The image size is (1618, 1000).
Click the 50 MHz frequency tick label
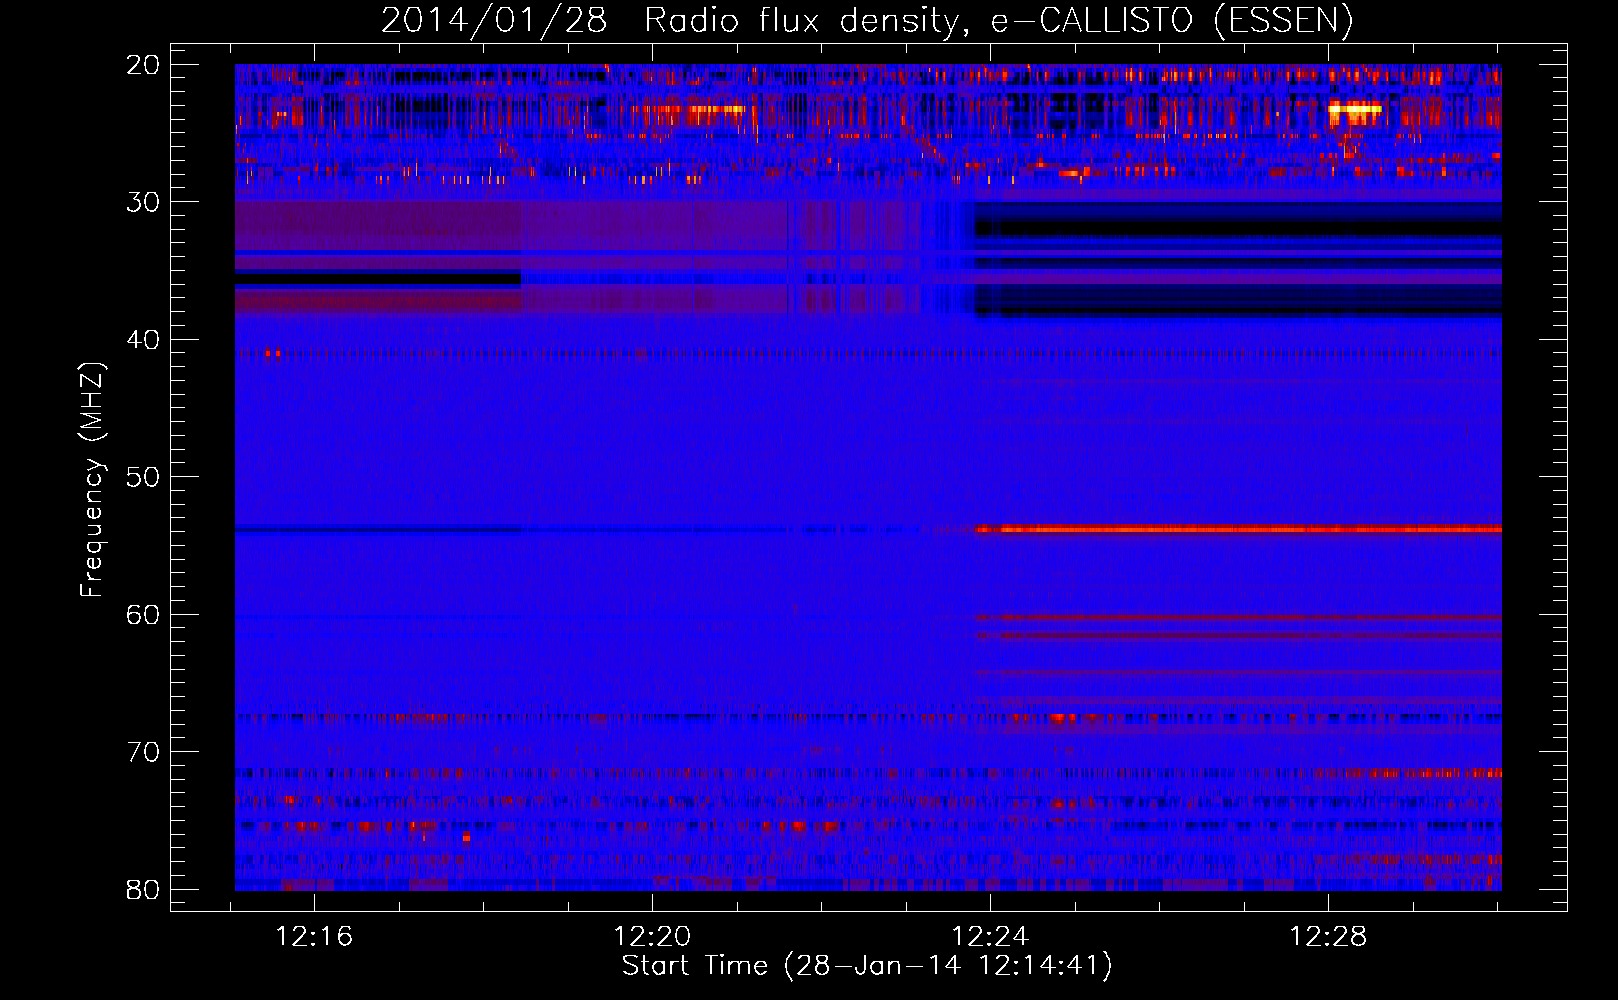pos(143,477)
